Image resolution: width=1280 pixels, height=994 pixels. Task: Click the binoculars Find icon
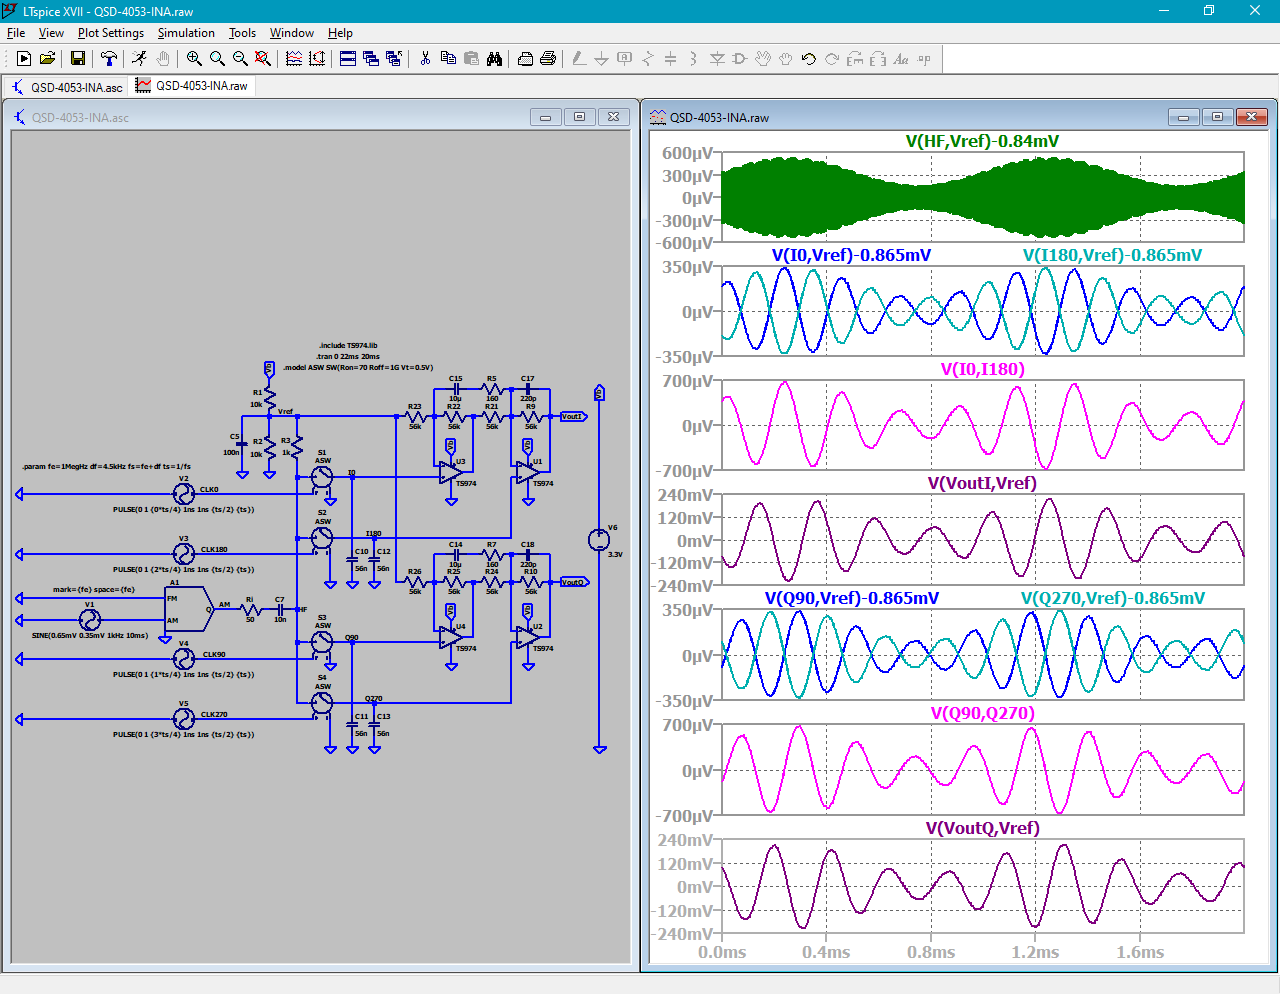point(494,59)
